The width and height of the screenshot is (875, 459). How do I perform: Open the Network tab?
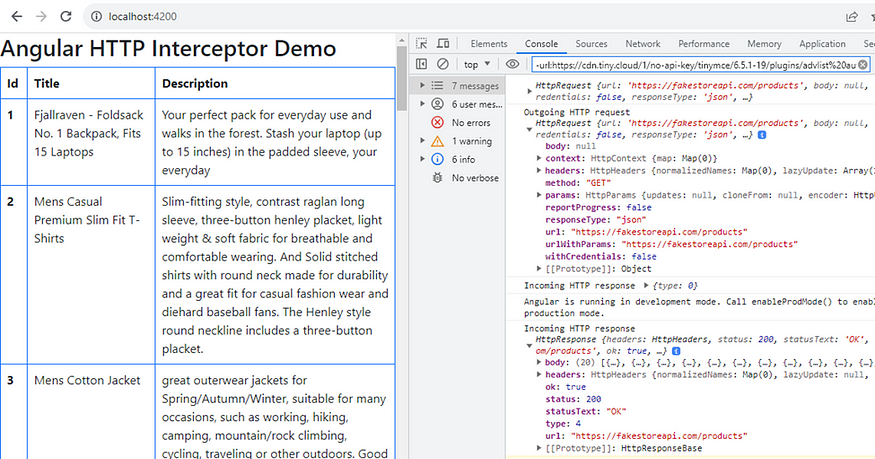coord(642,44)
